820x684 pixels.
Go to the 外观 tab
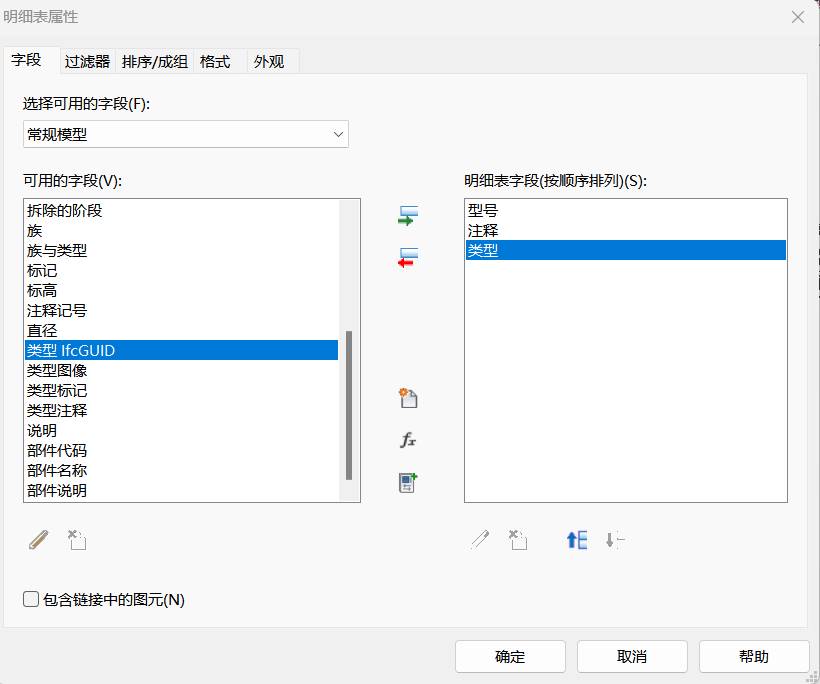tap(269, 61)
